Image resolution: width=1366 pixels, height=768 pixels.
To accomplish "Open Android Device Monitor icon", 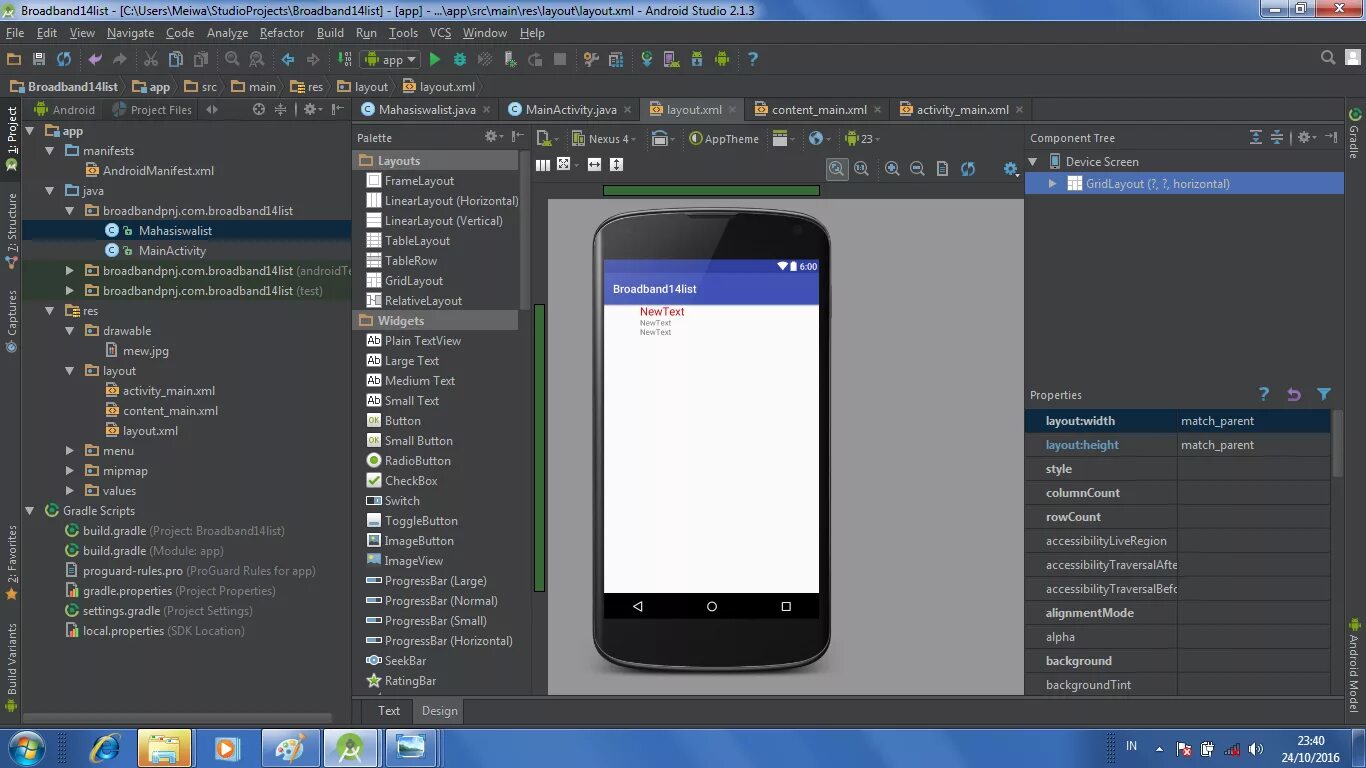I will [722, 59].
